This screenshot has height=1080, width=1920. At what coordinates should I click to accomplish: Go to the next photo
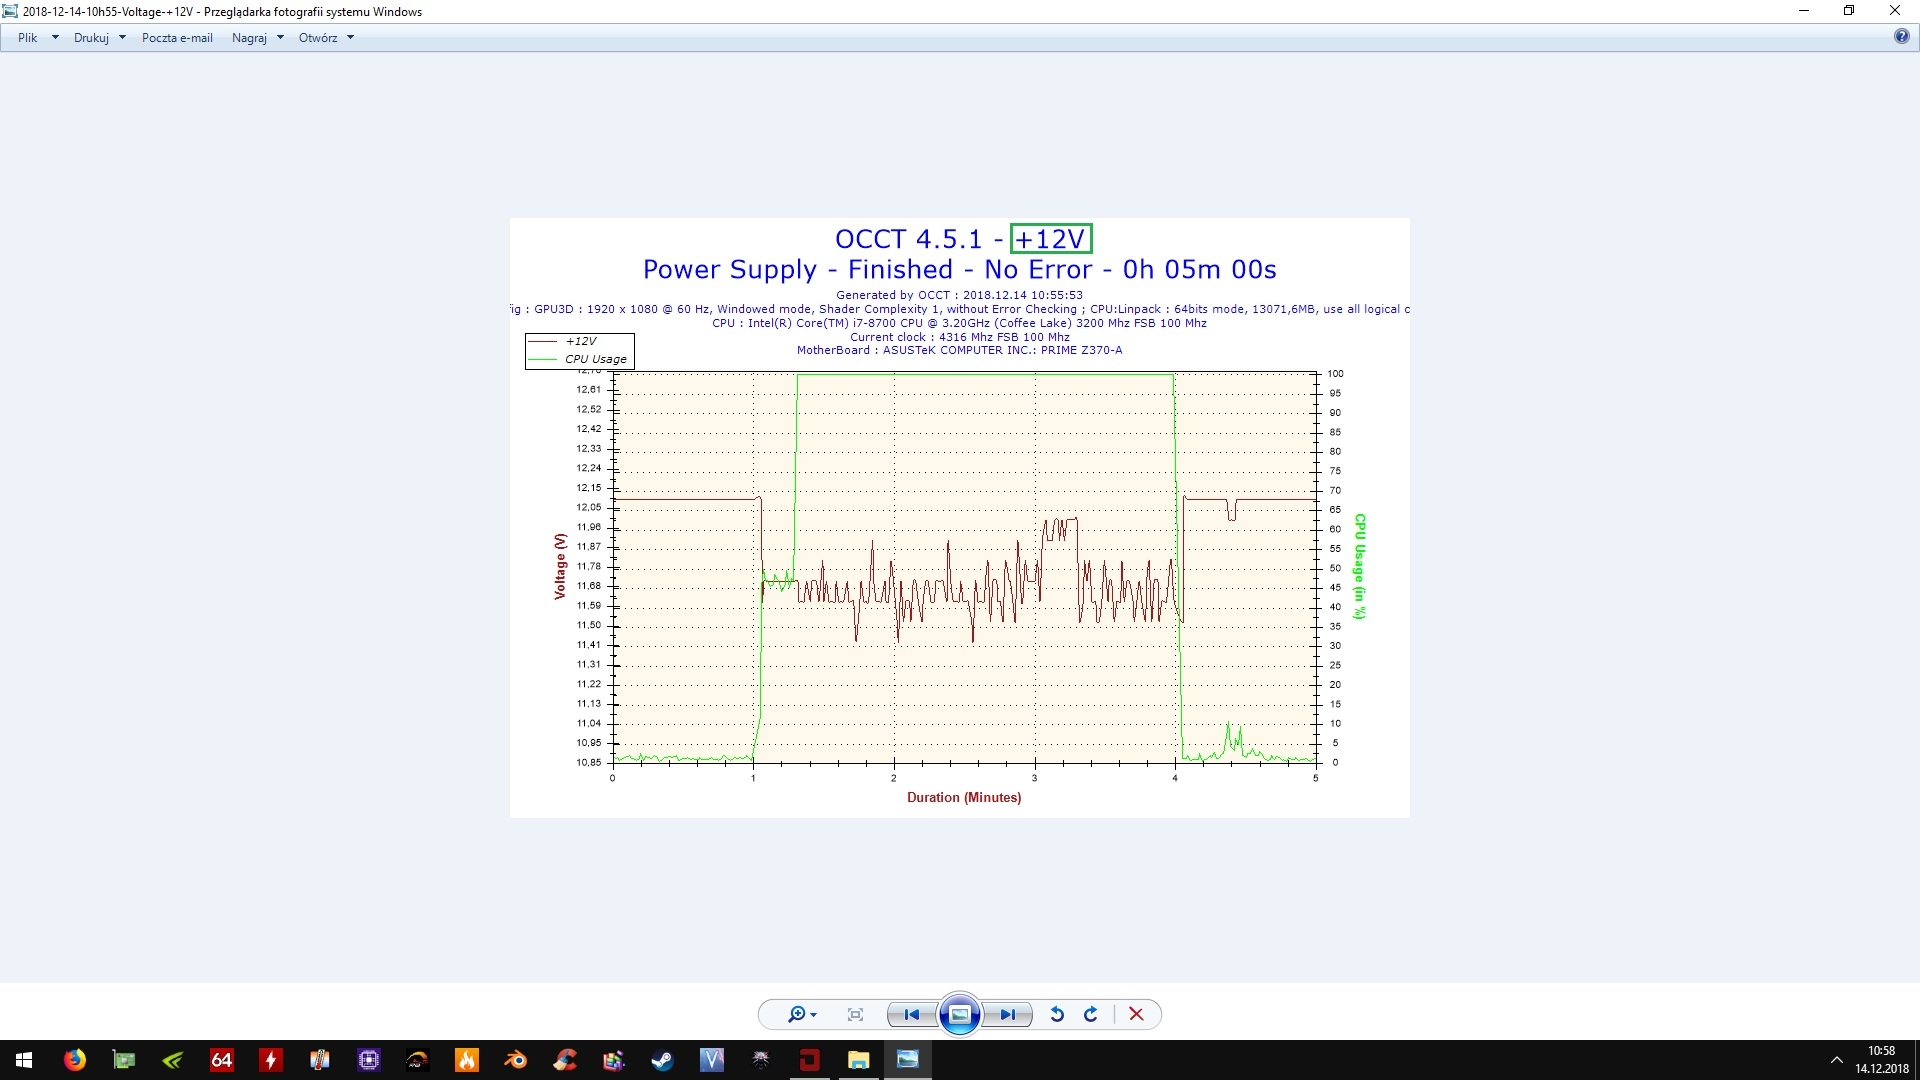[x=1008, y=1014]
